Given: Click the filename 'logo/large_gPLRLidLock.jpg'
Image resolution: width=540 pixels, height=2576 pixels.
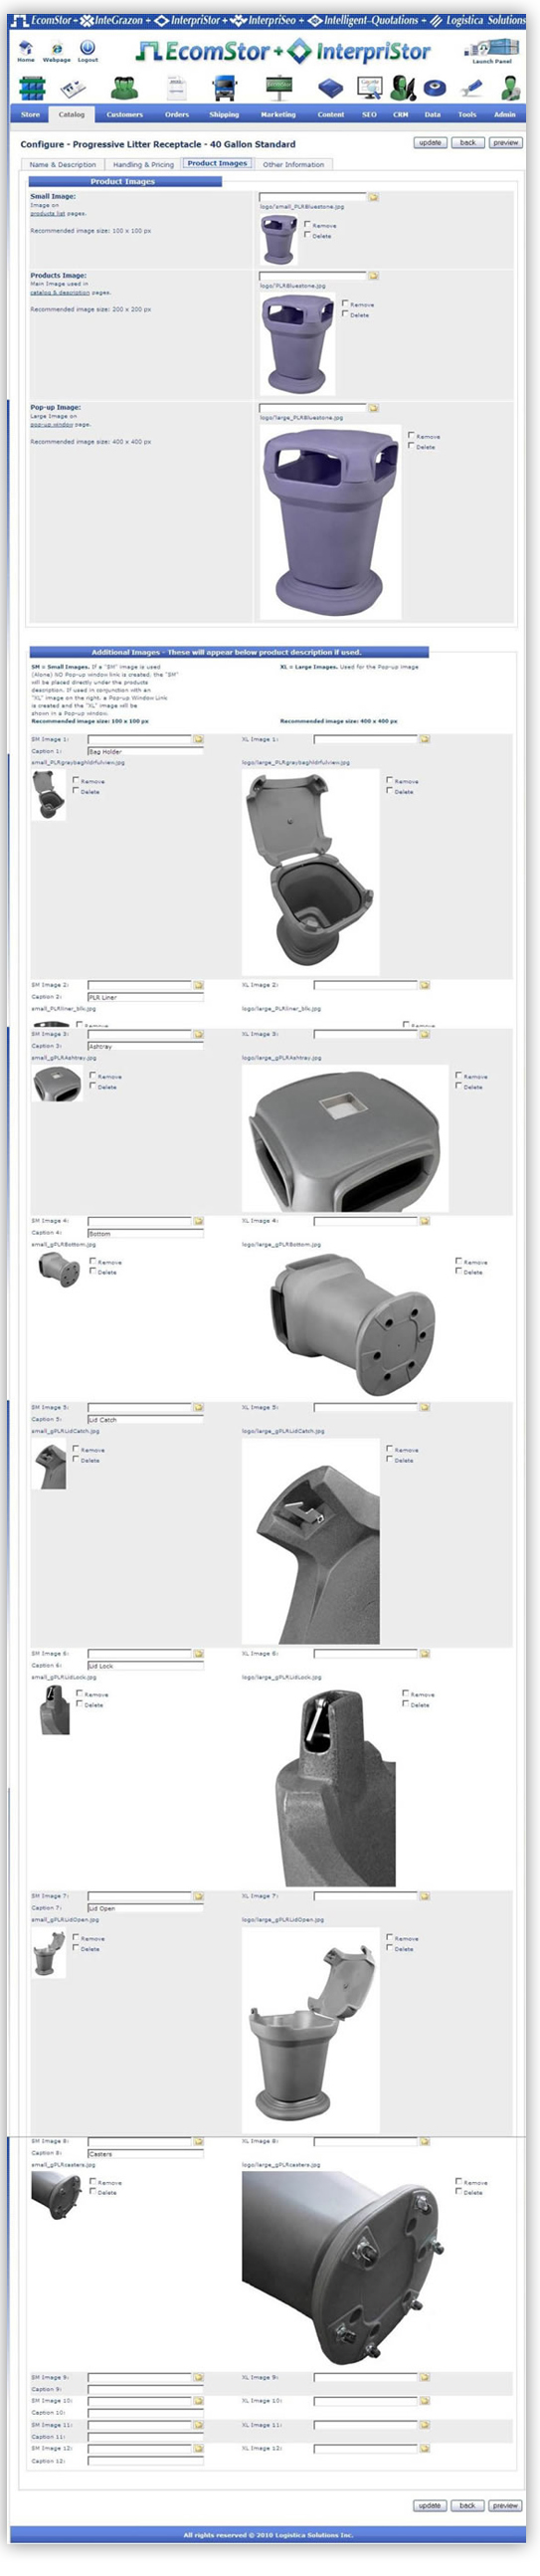Looking at the screenshot, I should pos(282,1677).
